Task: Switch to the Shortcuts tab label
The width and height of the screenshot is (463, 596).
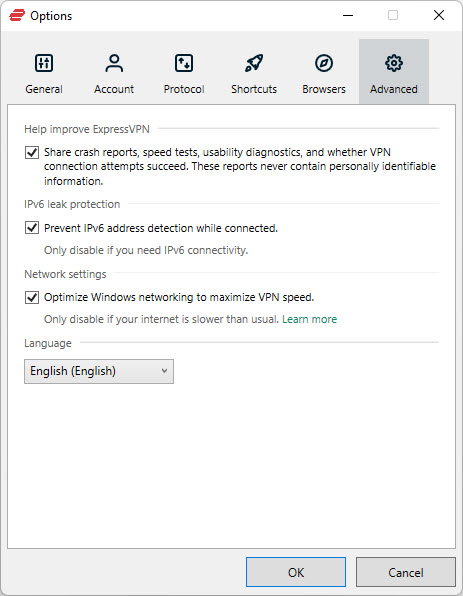Action: (x=254, y=89)
